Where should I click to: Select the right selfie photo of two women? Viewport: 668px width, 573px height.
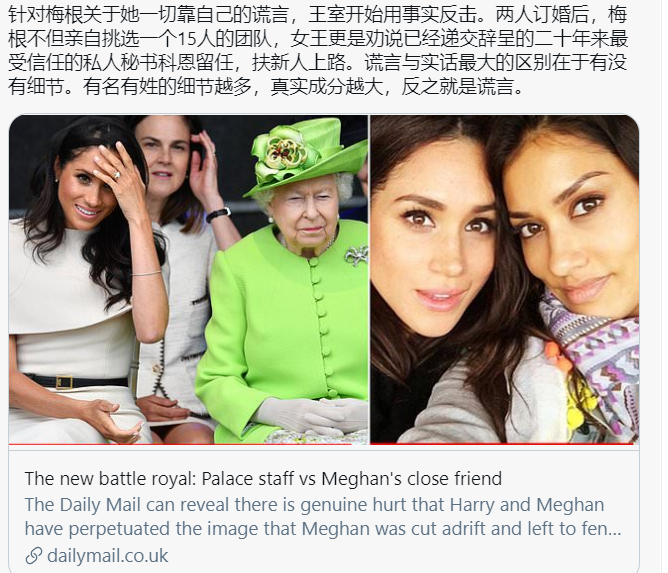505,279
